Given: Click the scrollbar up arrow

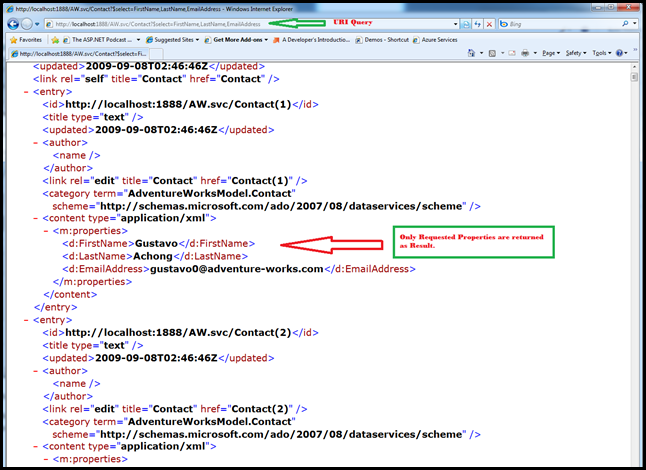Looking at the screenshot, I should [634, 67].
